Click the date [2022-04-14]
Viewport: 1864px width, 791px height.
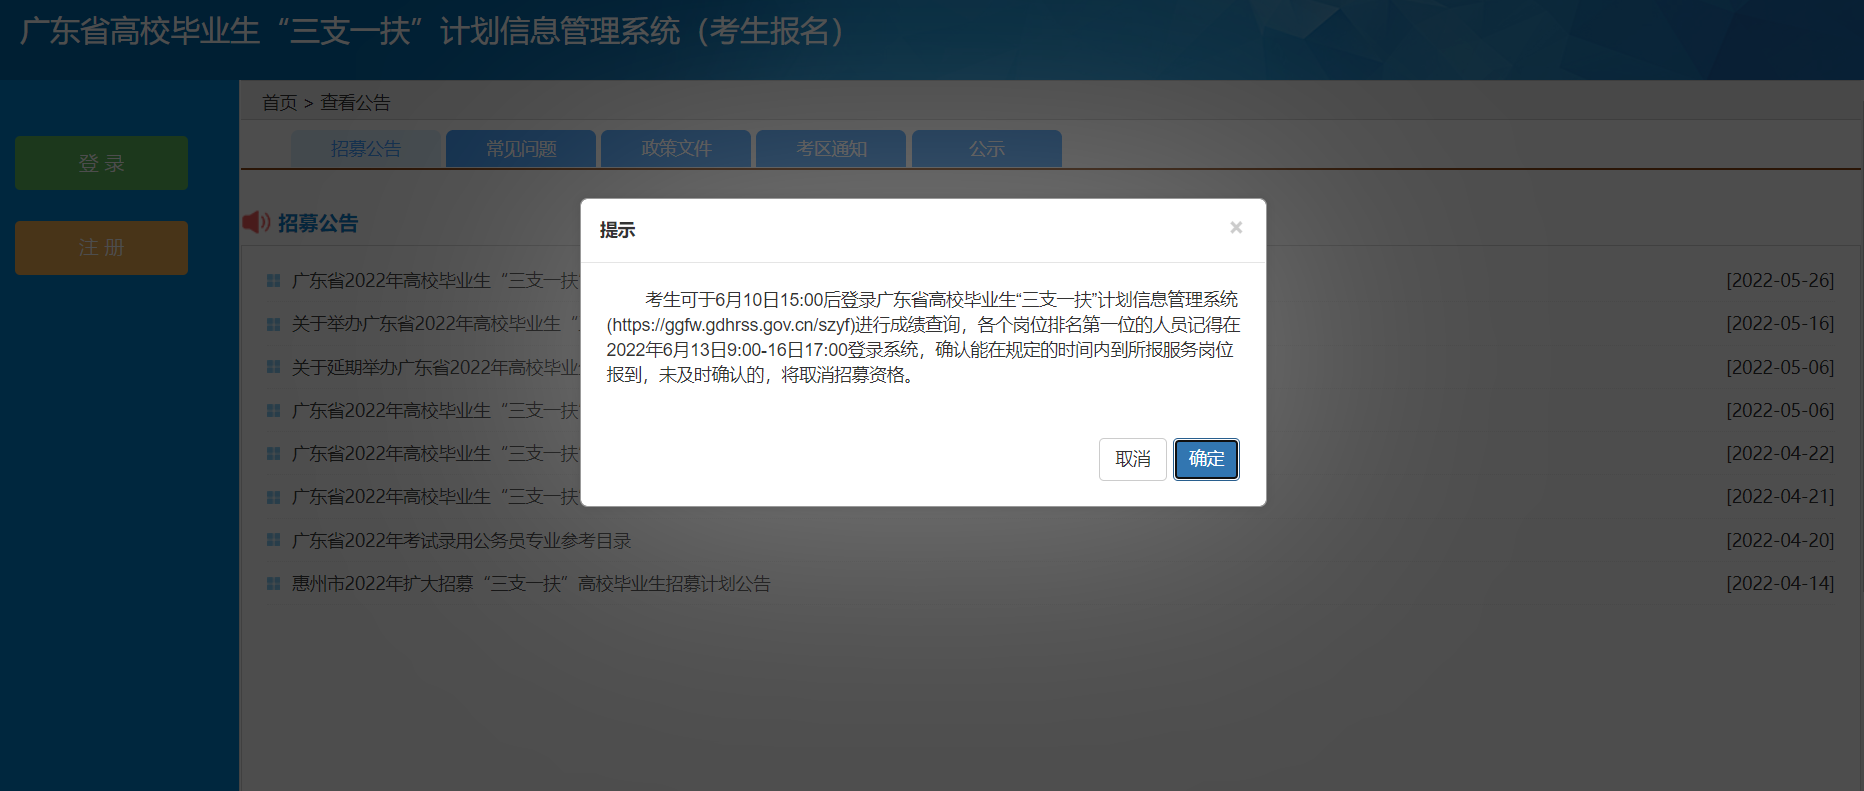coord(1780,584)
